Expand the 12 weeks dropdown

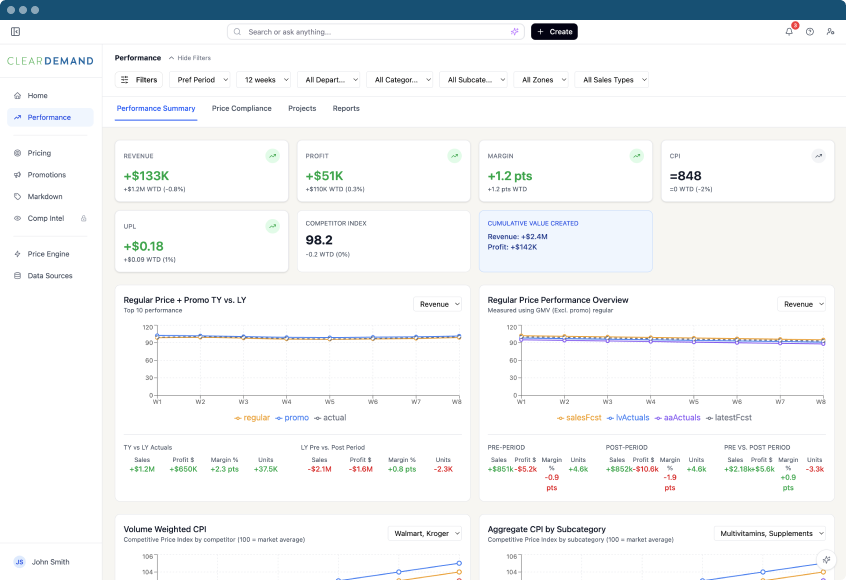point(264,80)
